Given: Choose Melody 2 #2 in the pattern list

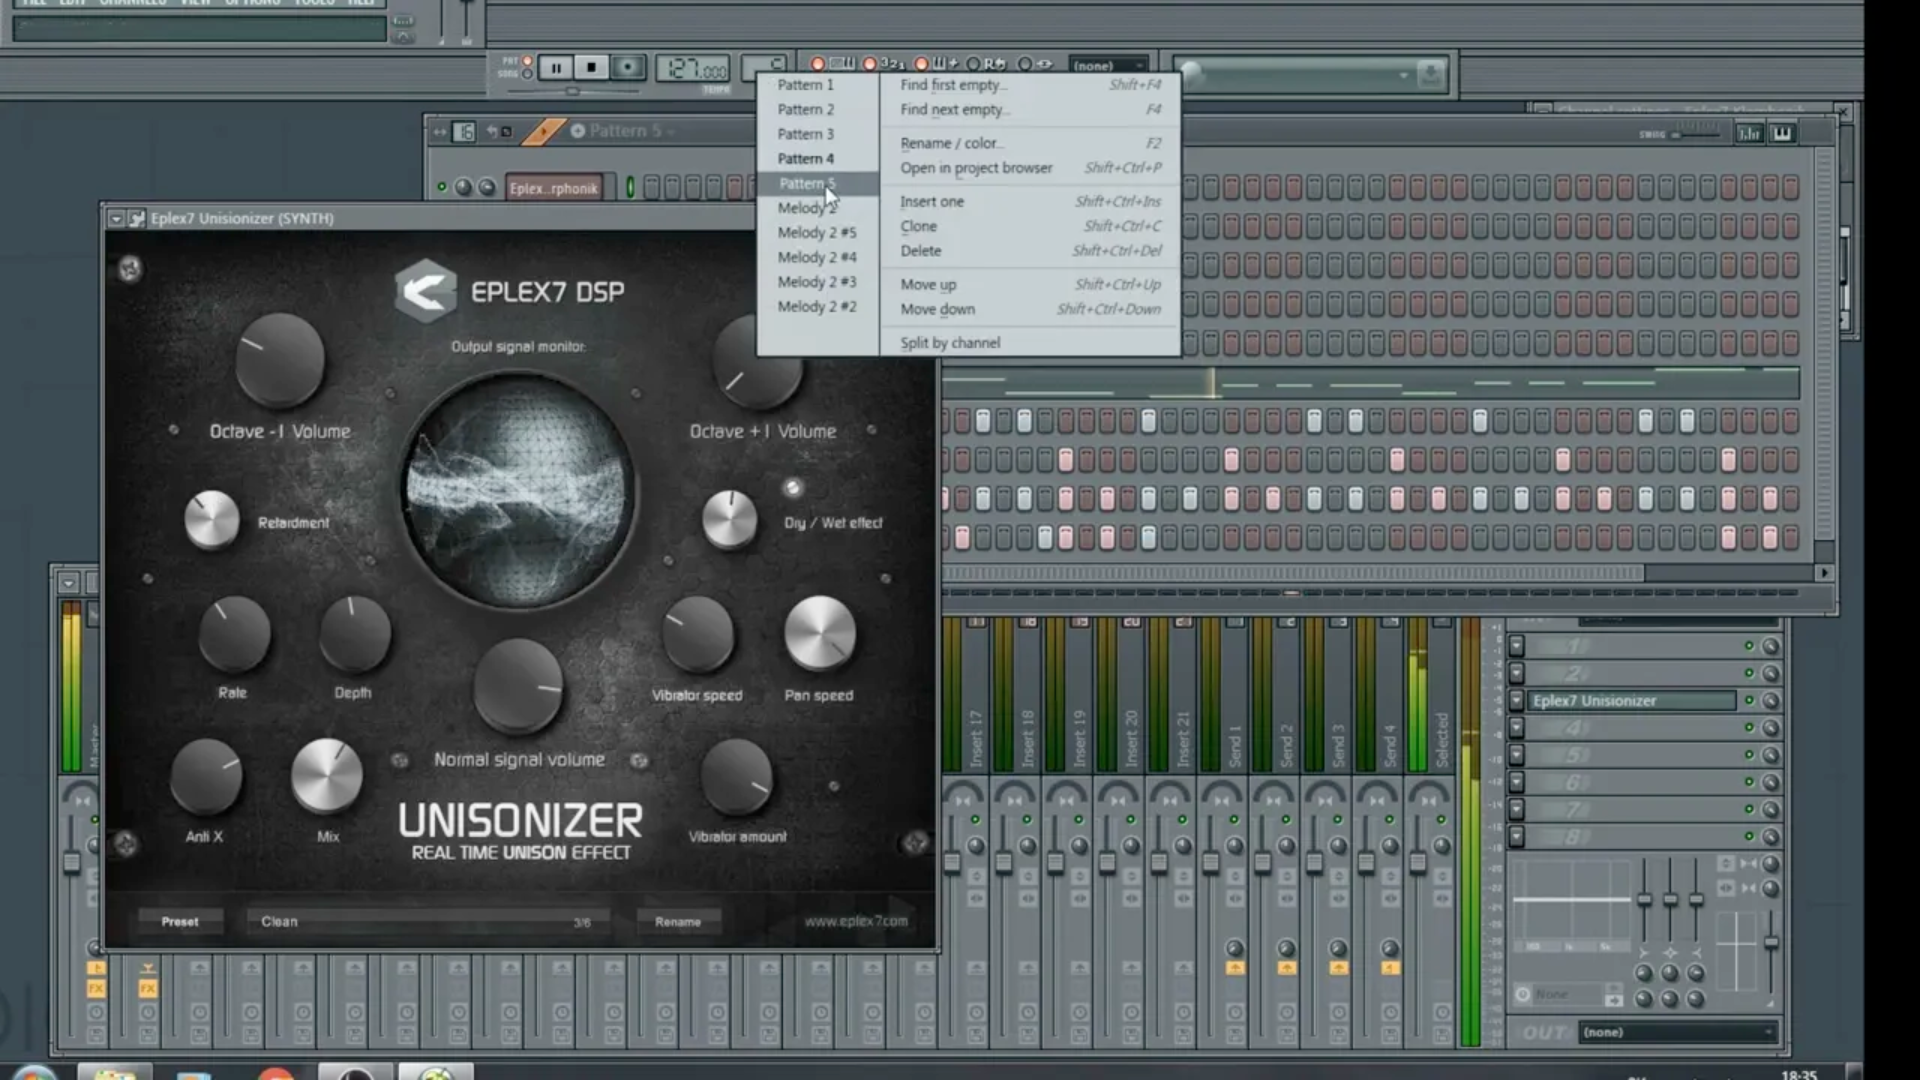Looking at the screenshot, I should [x=817, y=307].
